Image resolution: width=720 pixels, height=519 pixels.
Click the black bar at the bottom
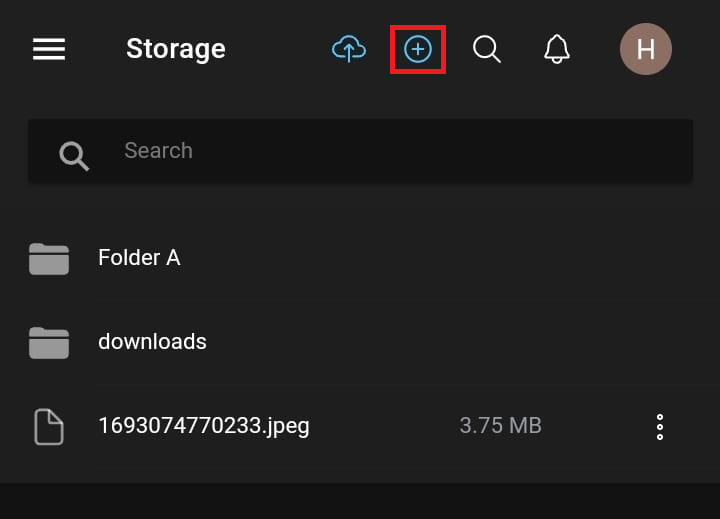click(x=360, y=501)
